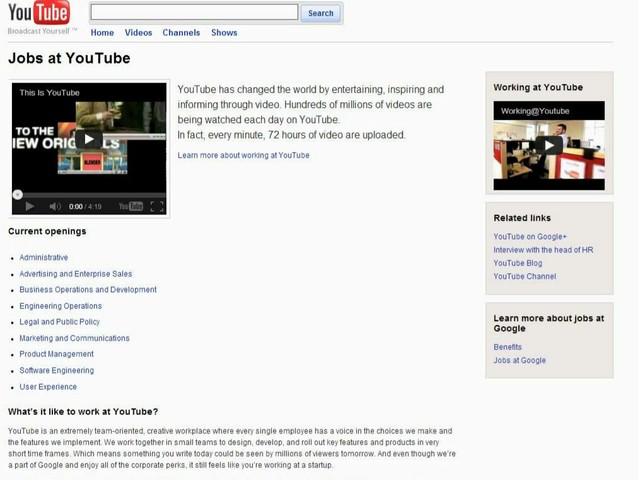Image resolution: width=638 pixels, height=480 pixels.
Task: Open the Home navigation tab
Action: pos(102,33)
